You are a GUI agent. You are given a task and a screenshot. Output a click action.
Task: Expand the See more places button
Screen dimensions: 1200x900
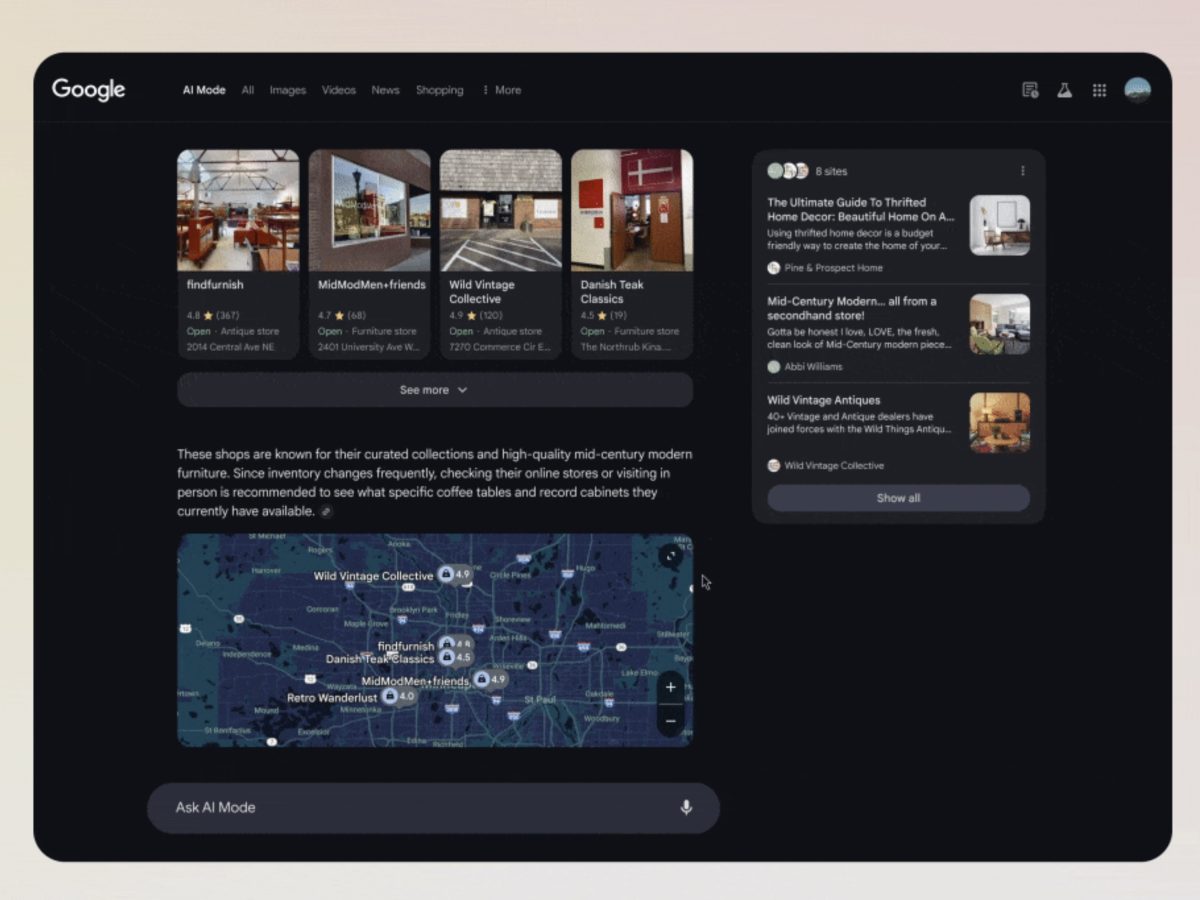click(435, 390)
